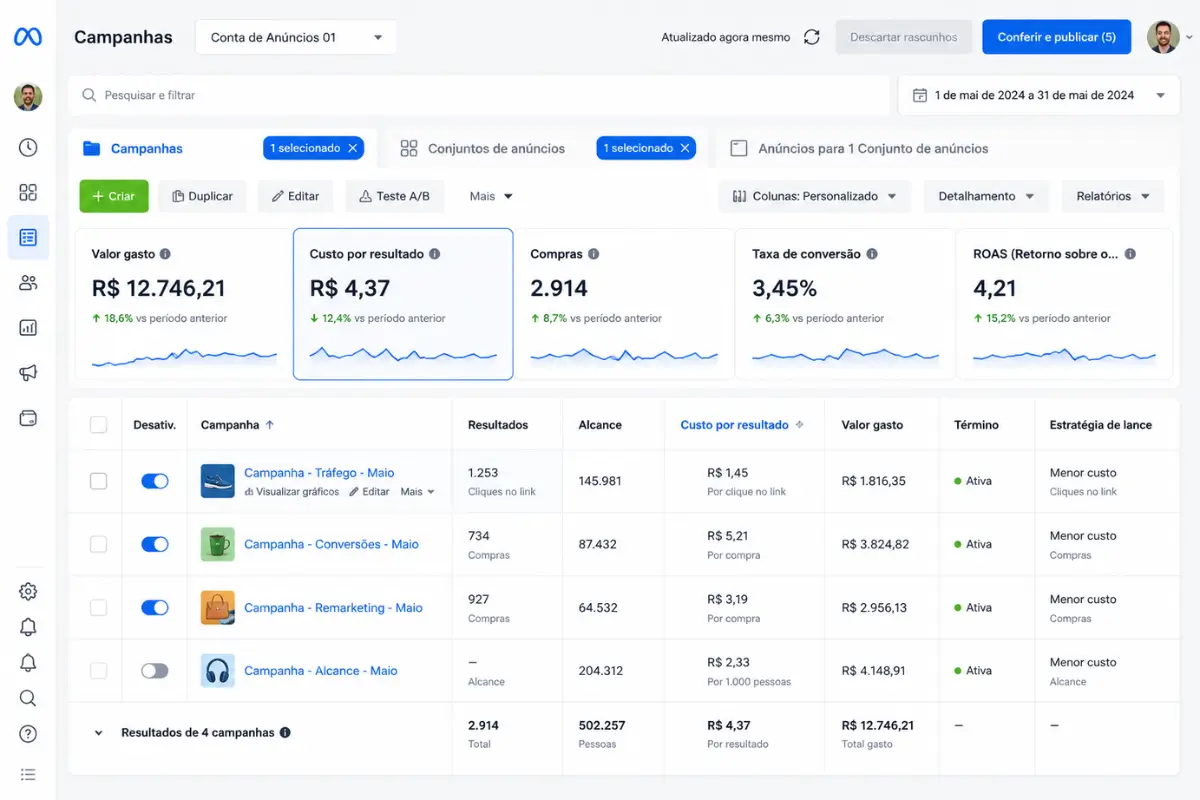Tick the select-all checkbox in table header
Viewport: 1200px width, 800px height.
click(98, 425)
